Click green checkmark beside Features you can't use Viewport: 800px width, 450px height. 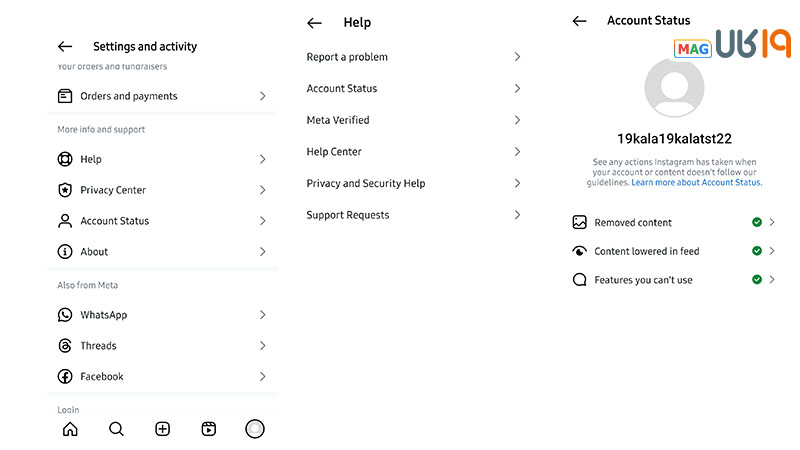tap(757, 280)
